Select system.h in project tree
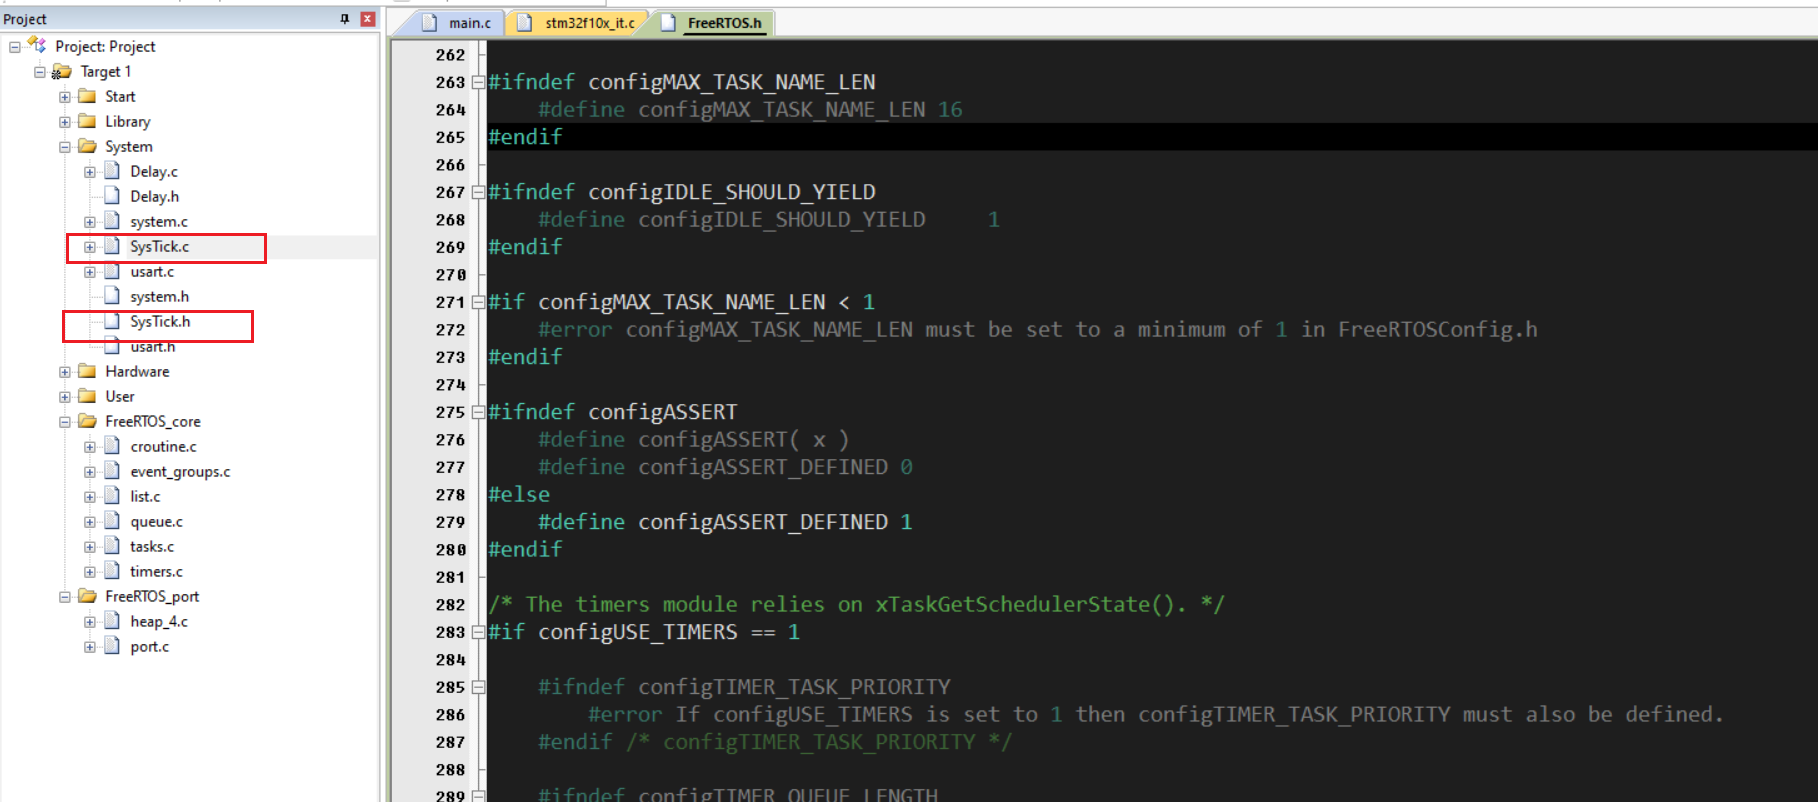This screenshot has width=1818, height=802. tap(159, 297)
